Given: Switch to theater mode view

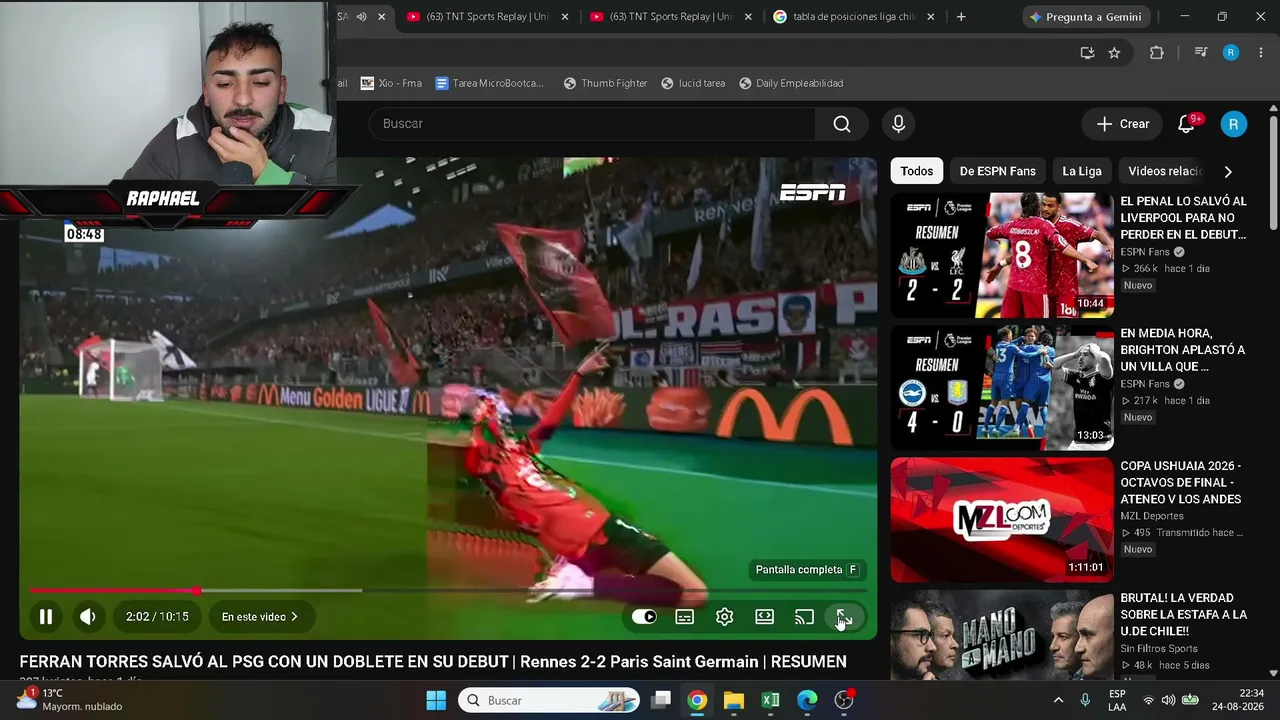Looking at the screenshot, I should (x=765, y=617).
